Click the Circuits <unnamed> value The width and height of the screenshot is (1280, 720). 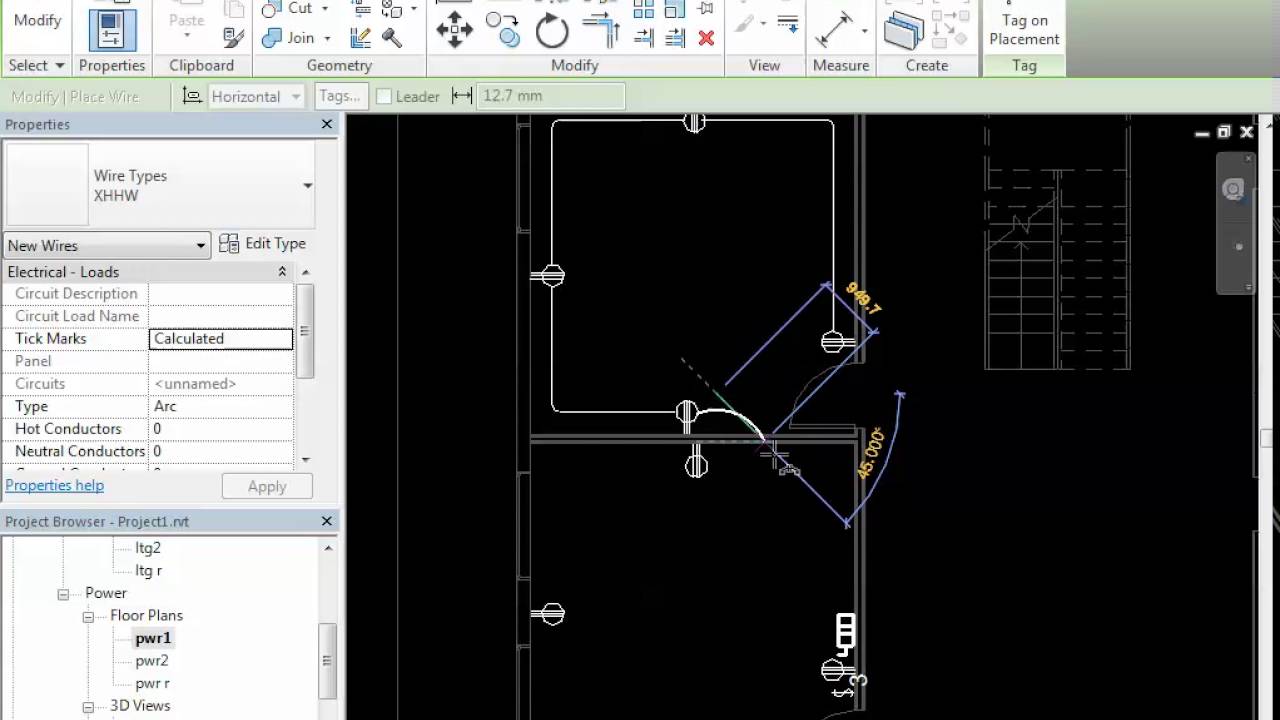coord(221,384)
